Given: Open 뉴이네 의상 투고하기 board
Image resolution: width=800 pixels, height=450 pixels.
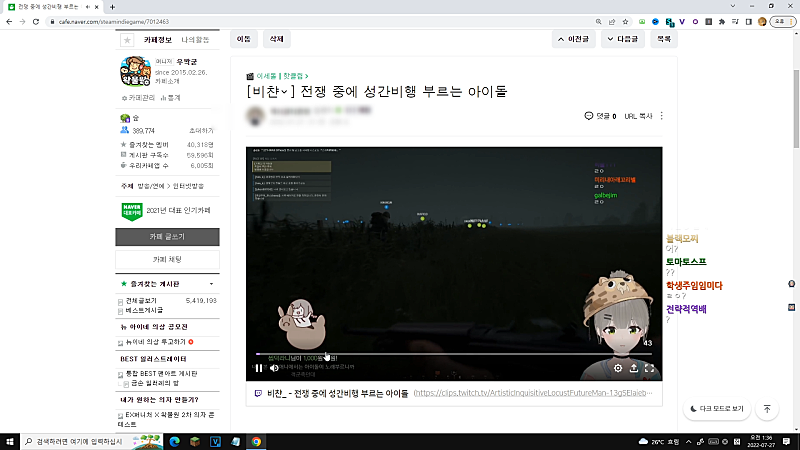Looking at the screenshot, I should point(156,342).
